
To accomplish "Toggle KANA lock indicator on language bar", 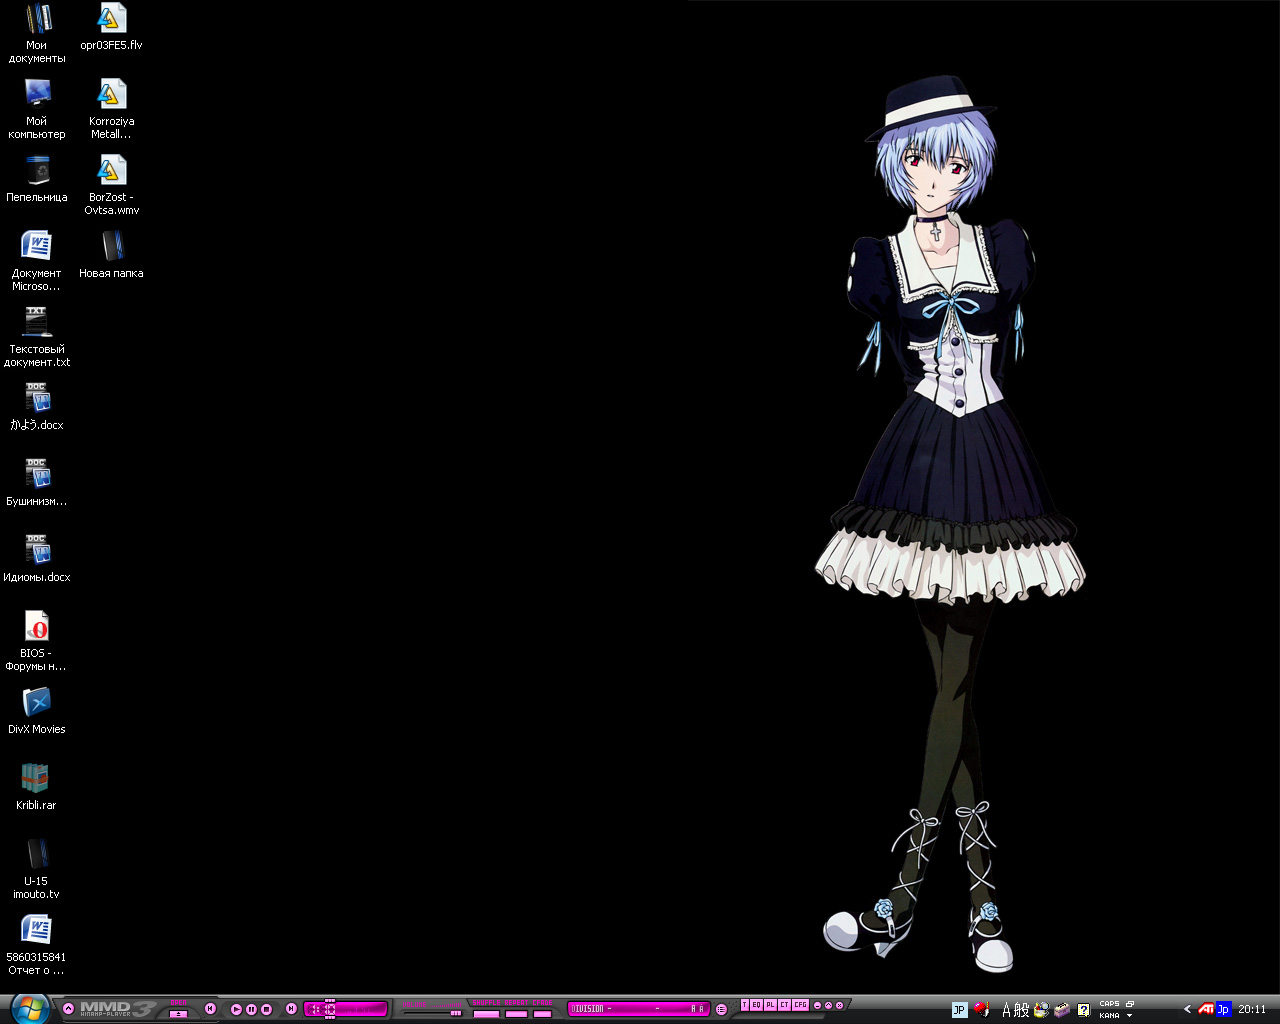I will coord(1109,1015).
